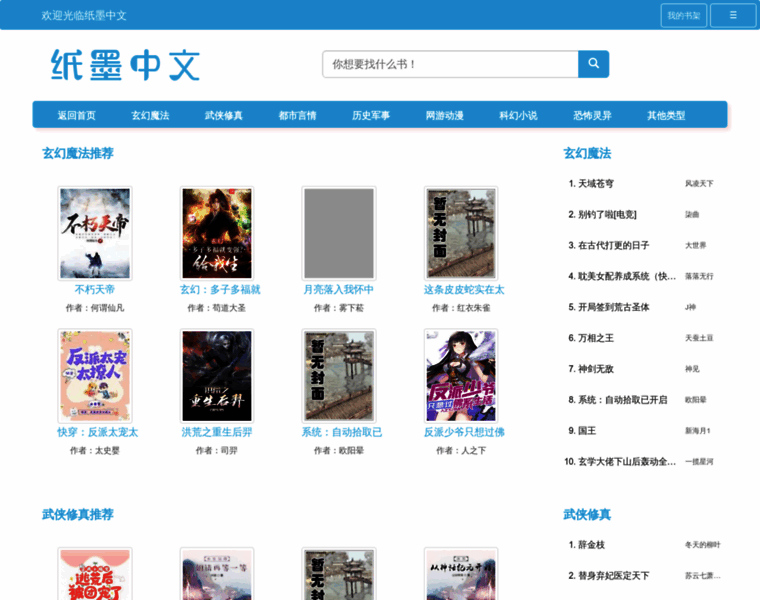Focus the 你想要找什么书 search field
The height and width of the screenshot is (600, 760).
pos(450,64)
